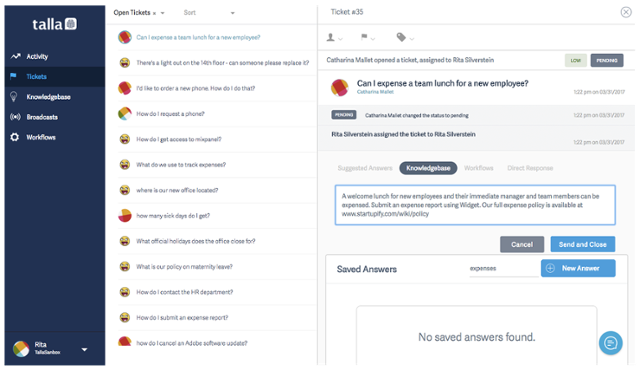Click avatar beside 'Can I expense a team lunch' ticket
The image size is (640, 371).
[124, 37]
